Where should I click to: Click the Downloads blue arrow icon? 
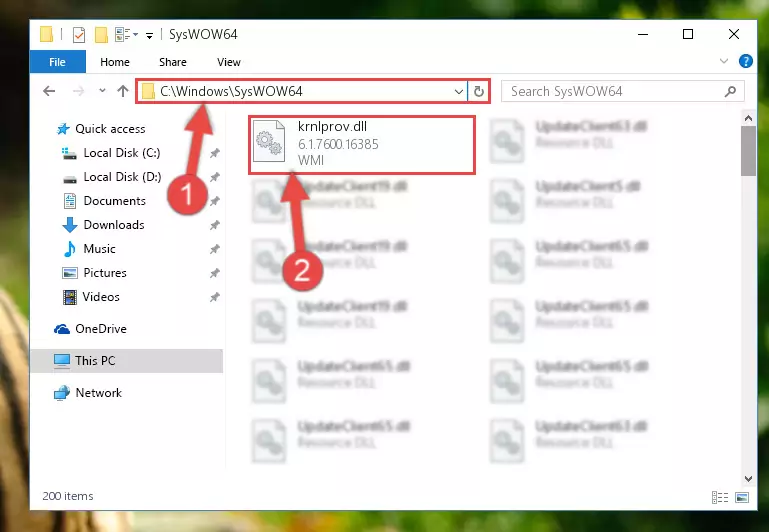[x=70, y=225]
